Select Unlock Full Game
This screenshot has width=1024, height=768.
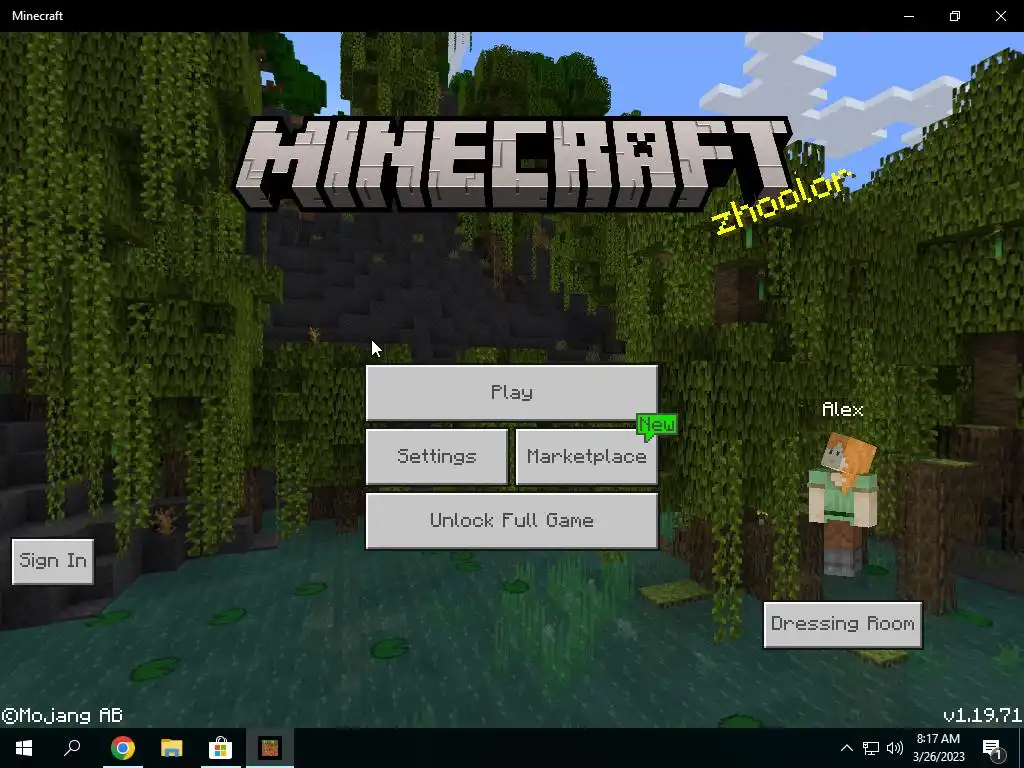point(511,520)
